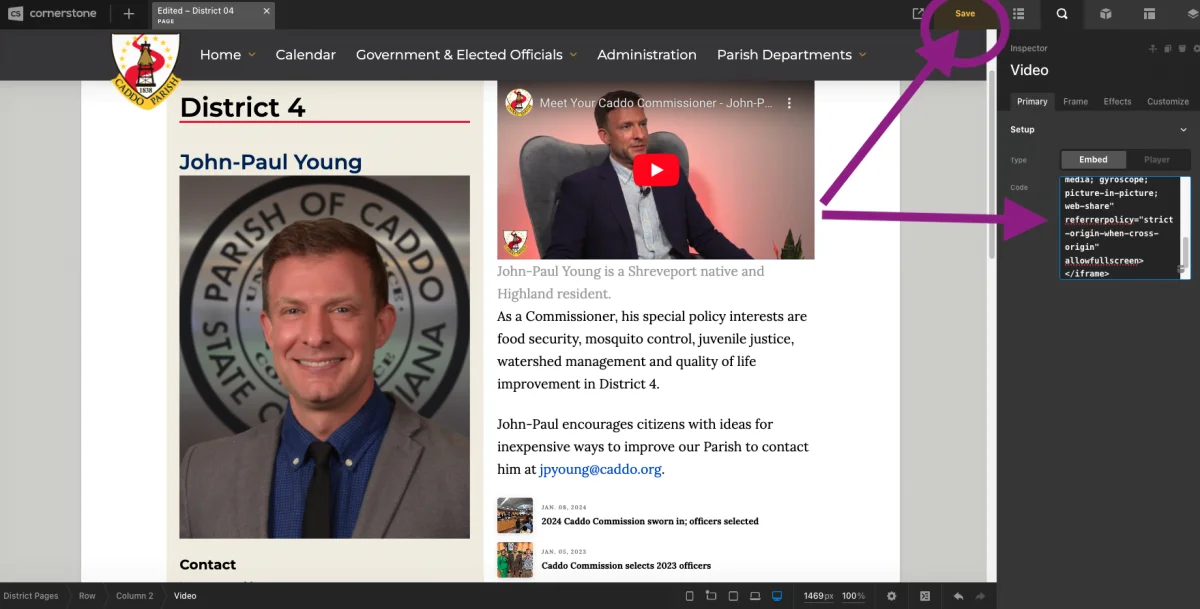Switch to the Customize tab
Screen dimensions: 1200x609
(1167, 102)
